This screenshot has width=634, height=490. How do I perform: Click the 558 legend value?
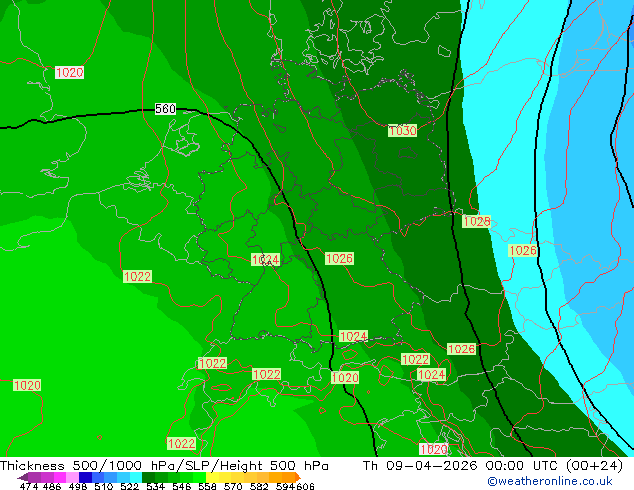click(207, 486)
